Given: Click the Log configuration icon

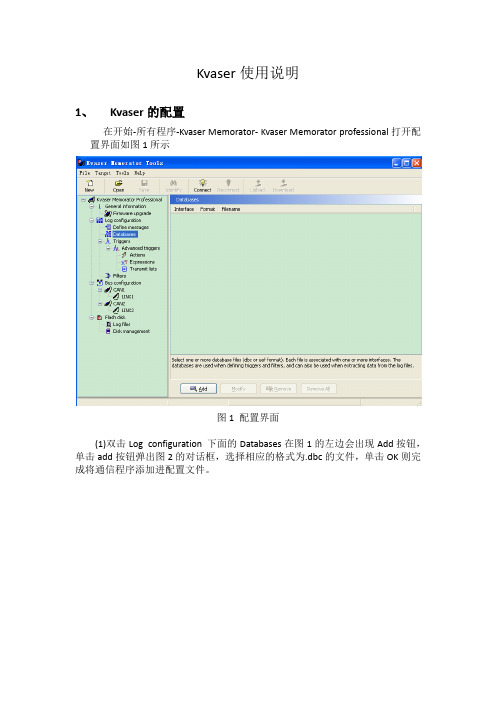Looking at the screenshot, I should pyautogui.click(x=99, y=220).
